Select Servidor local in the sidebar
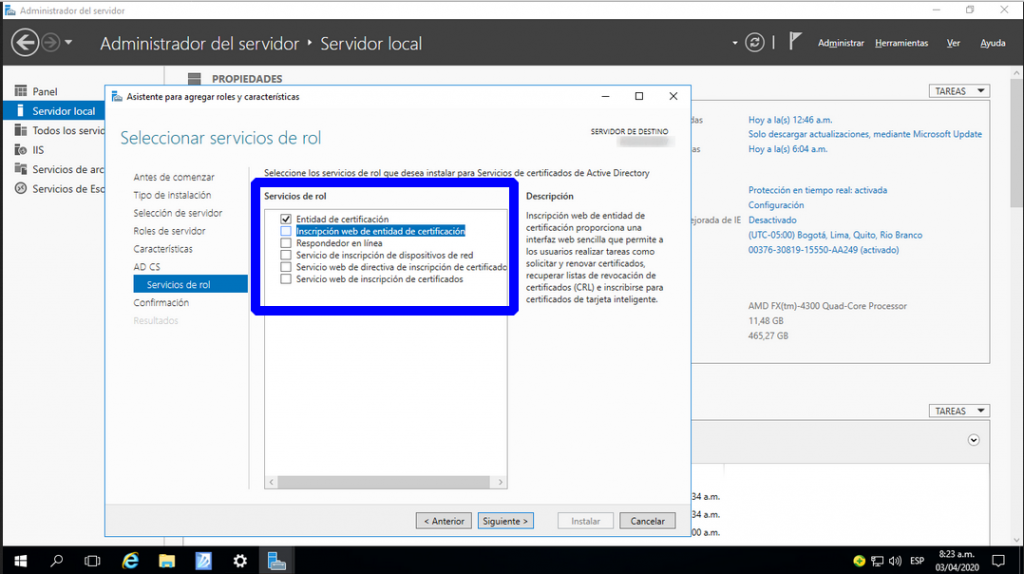 tap(54, 111)
